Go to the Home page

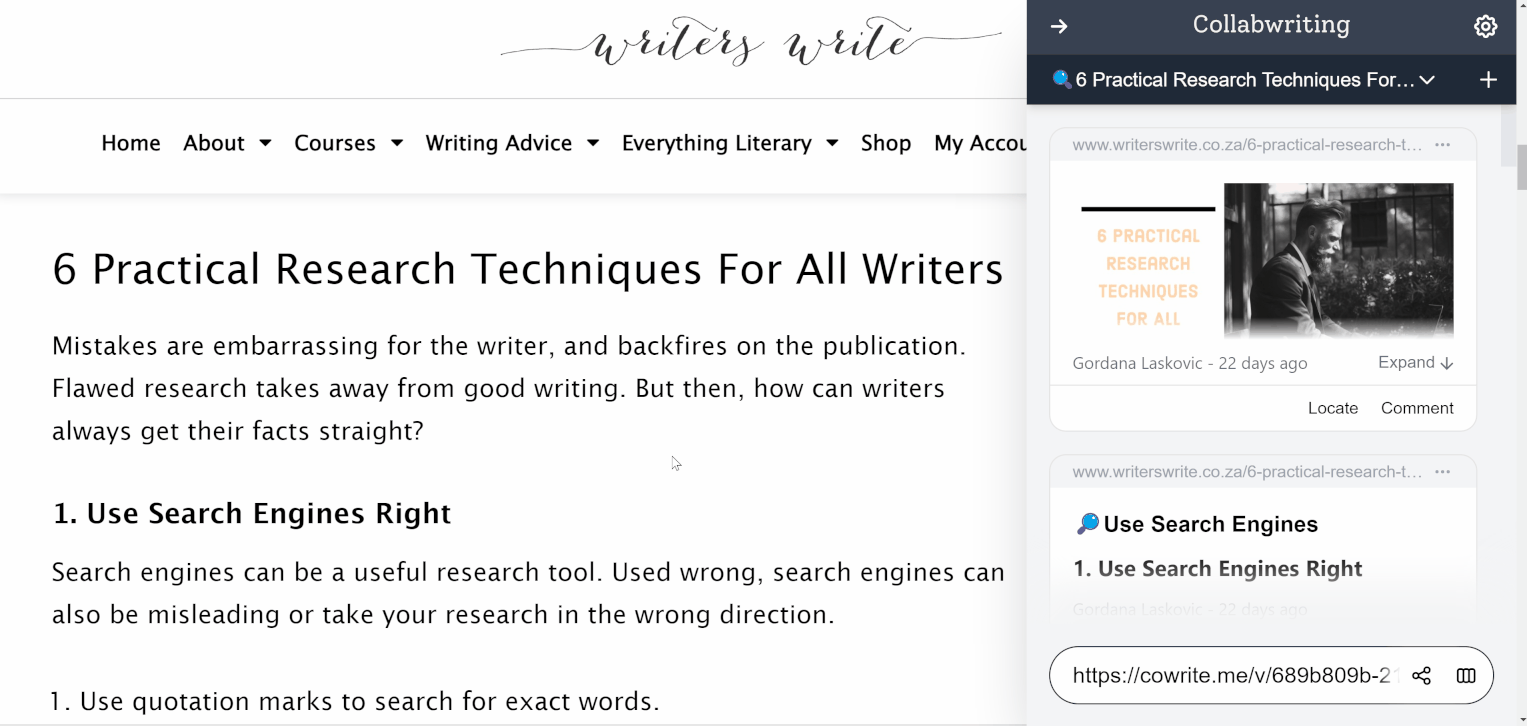pos(131,143)
